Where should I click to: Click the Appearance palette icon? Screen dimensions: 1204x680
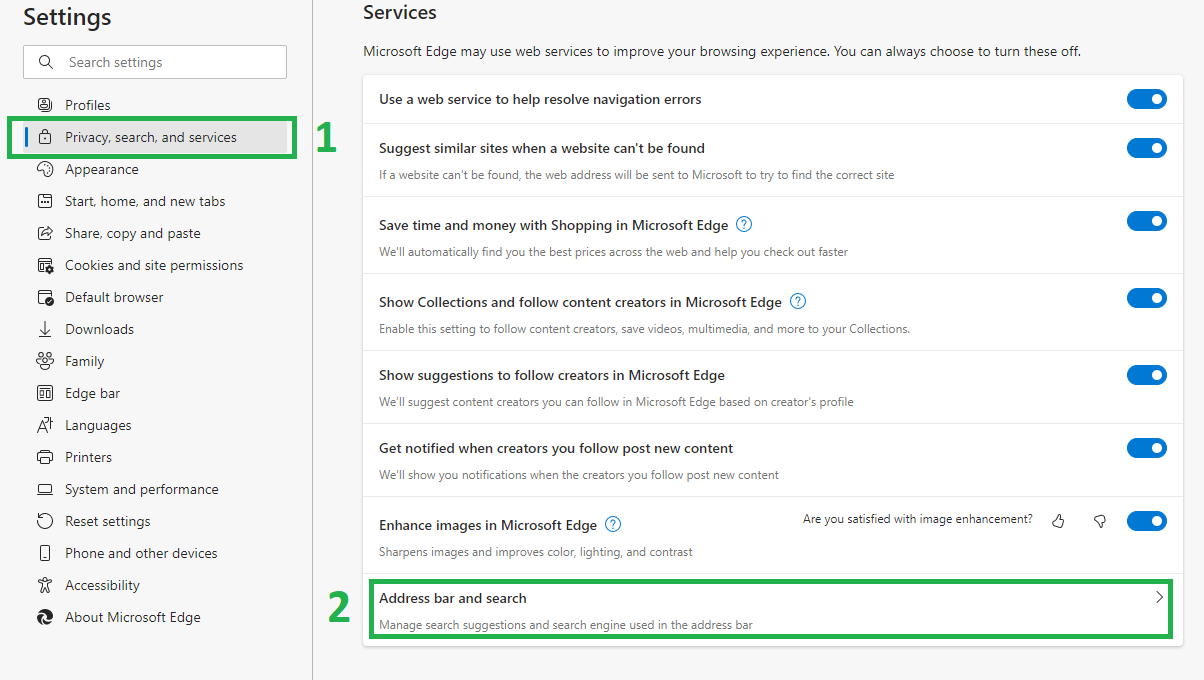[x=45, y=169]
